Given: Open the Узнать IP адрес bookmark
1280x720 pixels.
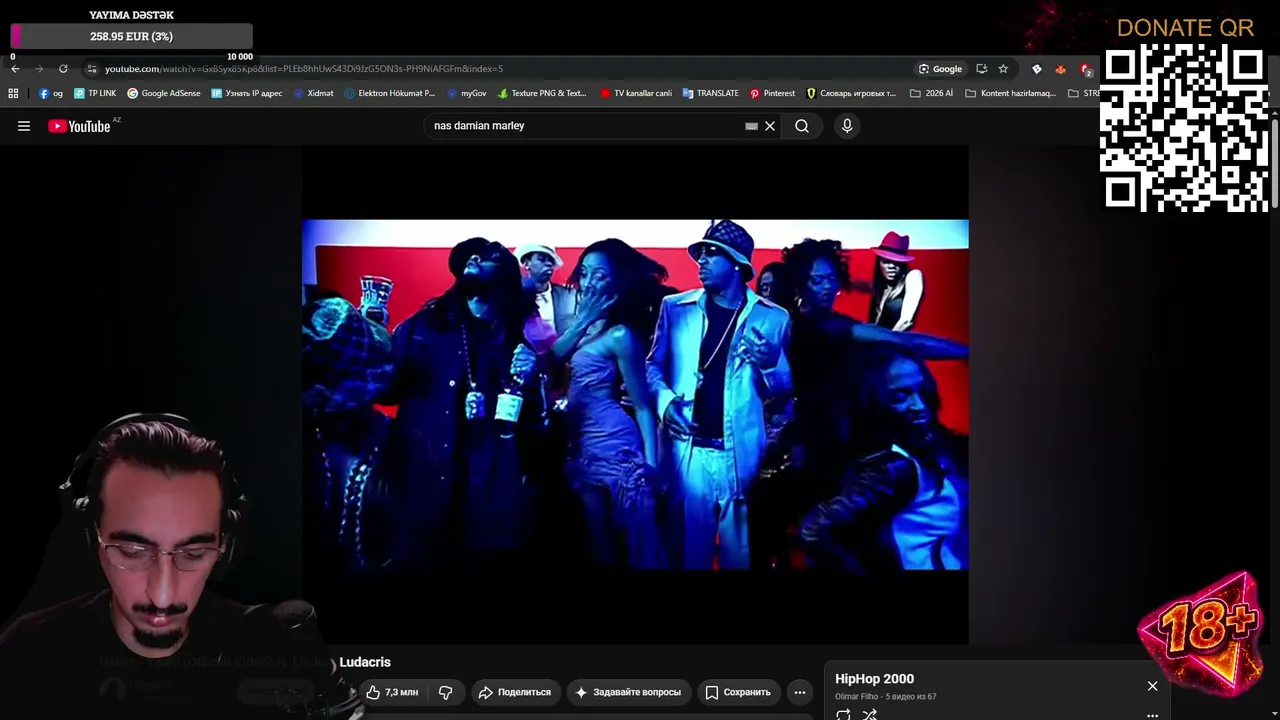Looking at the screenshot, I should click(247, 93).
